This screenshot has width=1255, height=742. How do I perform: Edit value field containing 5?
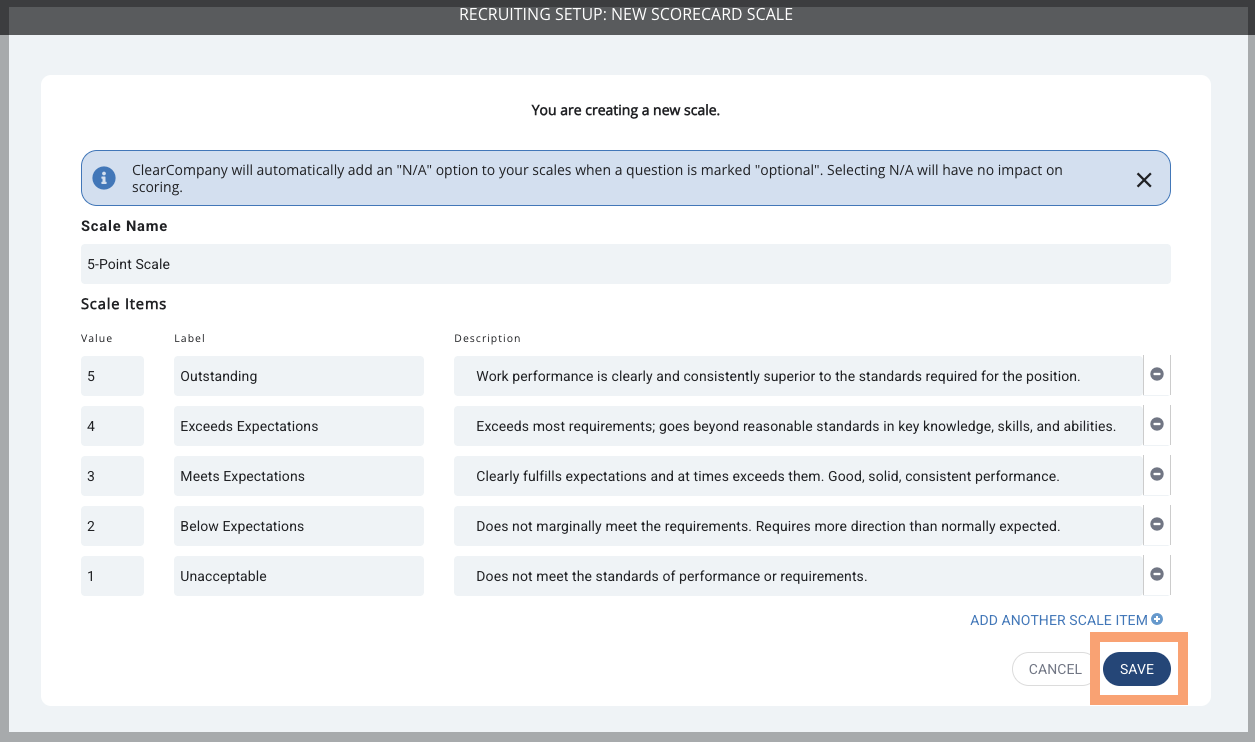pyautogui.click(x=112, y=376)
